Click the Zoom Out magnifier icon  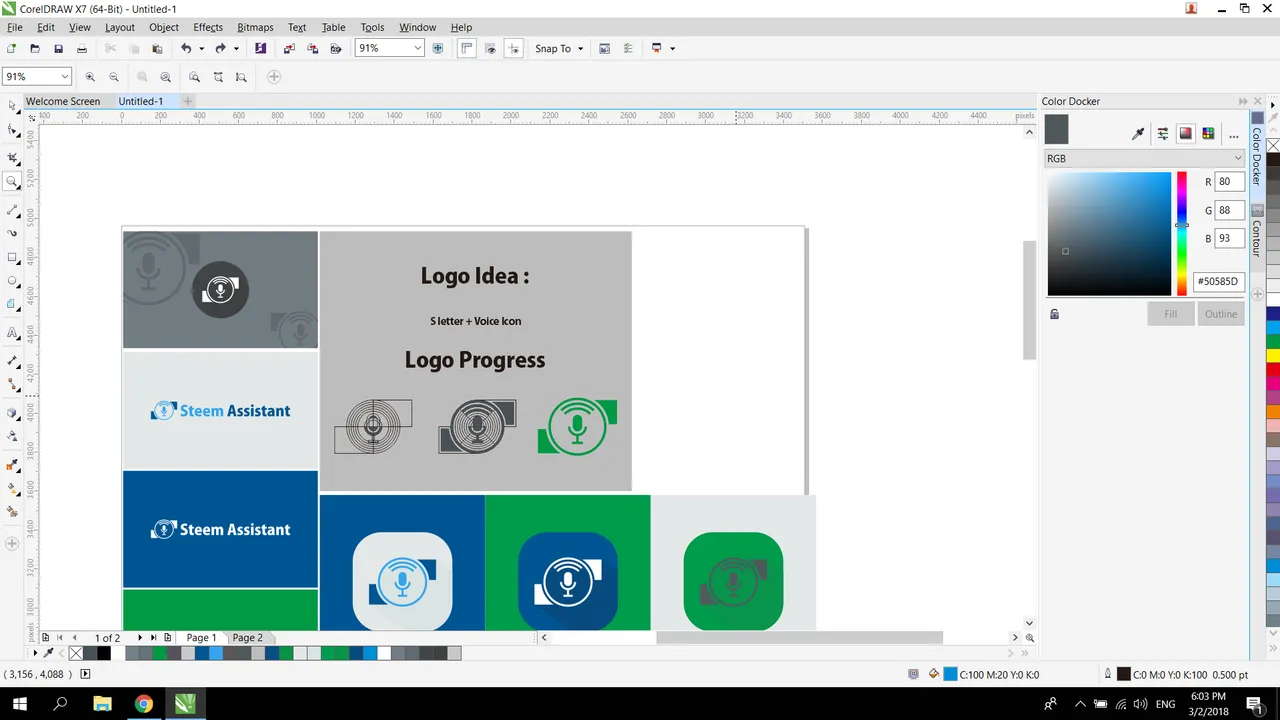pyautogui.click(x=114, y=77)
